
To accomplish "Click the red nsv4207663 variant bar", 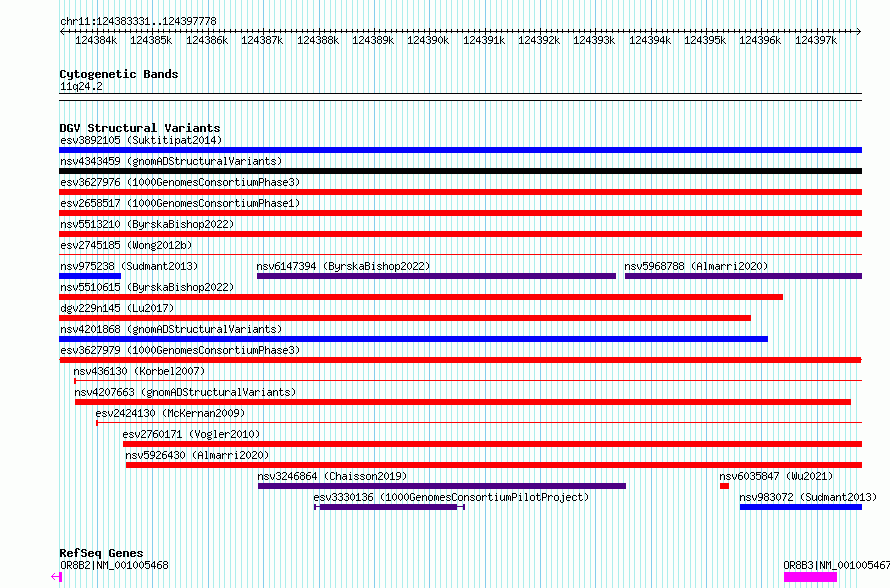I will click(x=463, y=402).
